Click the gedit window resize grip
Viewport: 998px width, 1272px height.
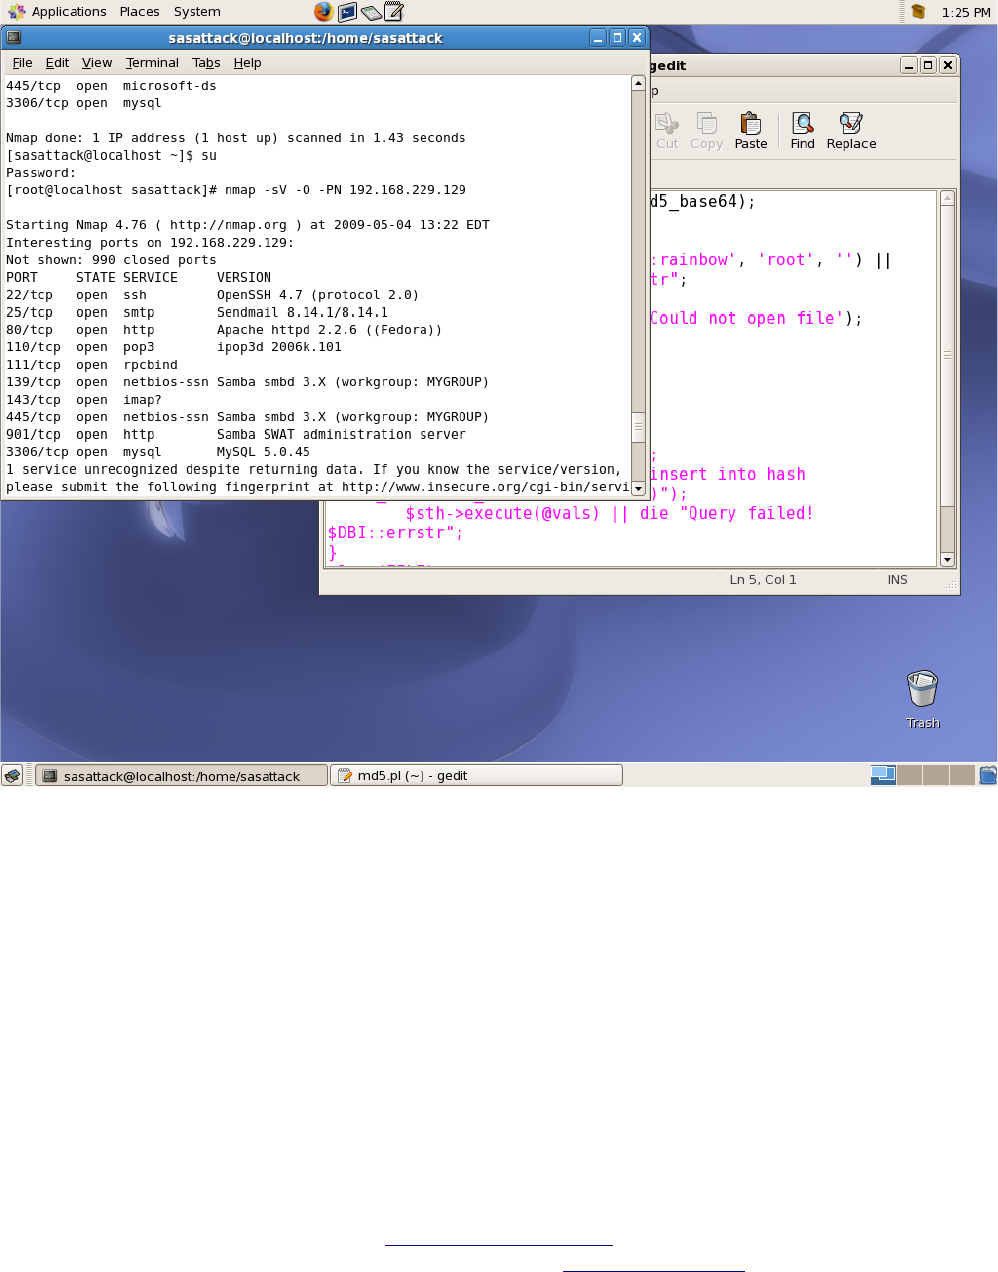951,584
